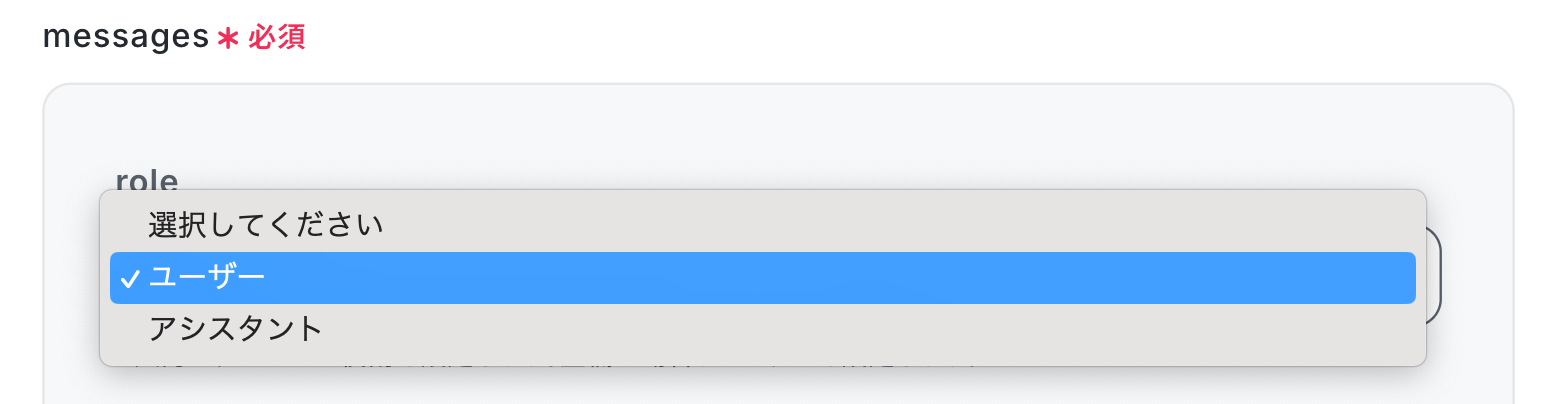Click the checkmark icon beside ユーザー

tap(130, 279)
